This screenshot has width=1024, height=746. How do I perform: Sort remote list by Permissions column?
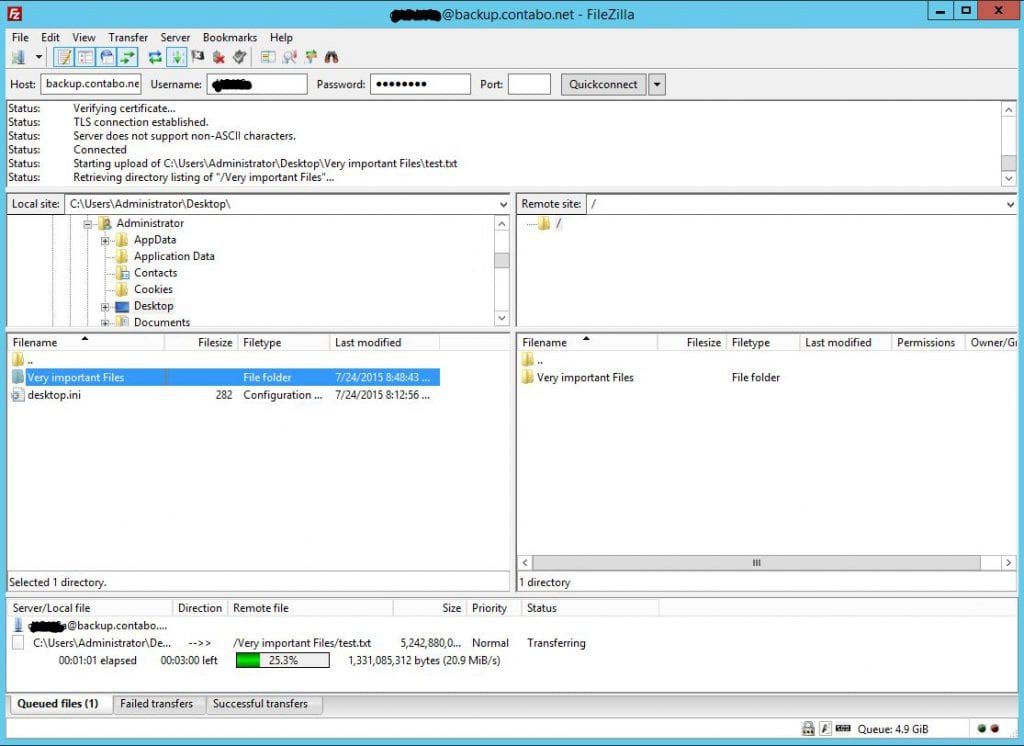[928, 342]
